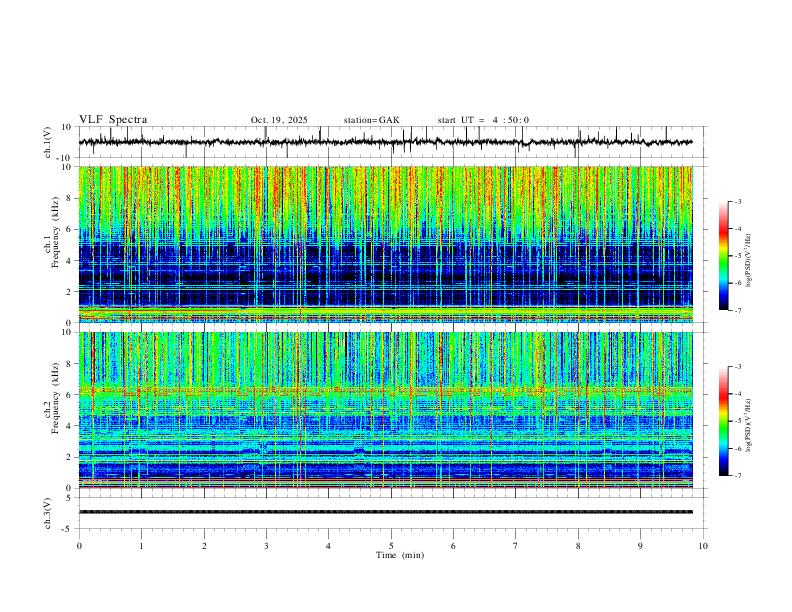Viewport: 792px width, 612px height.
Task: Click the "6" kHz tick on ch.2 spectrogram
Action: click(70, 395)
